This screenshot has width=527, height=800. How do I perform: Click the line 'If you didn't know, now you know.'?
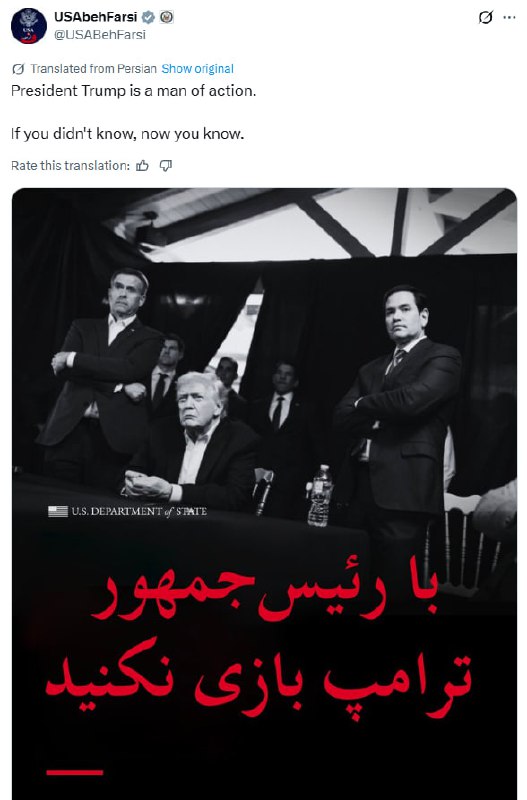coord(128,134)
